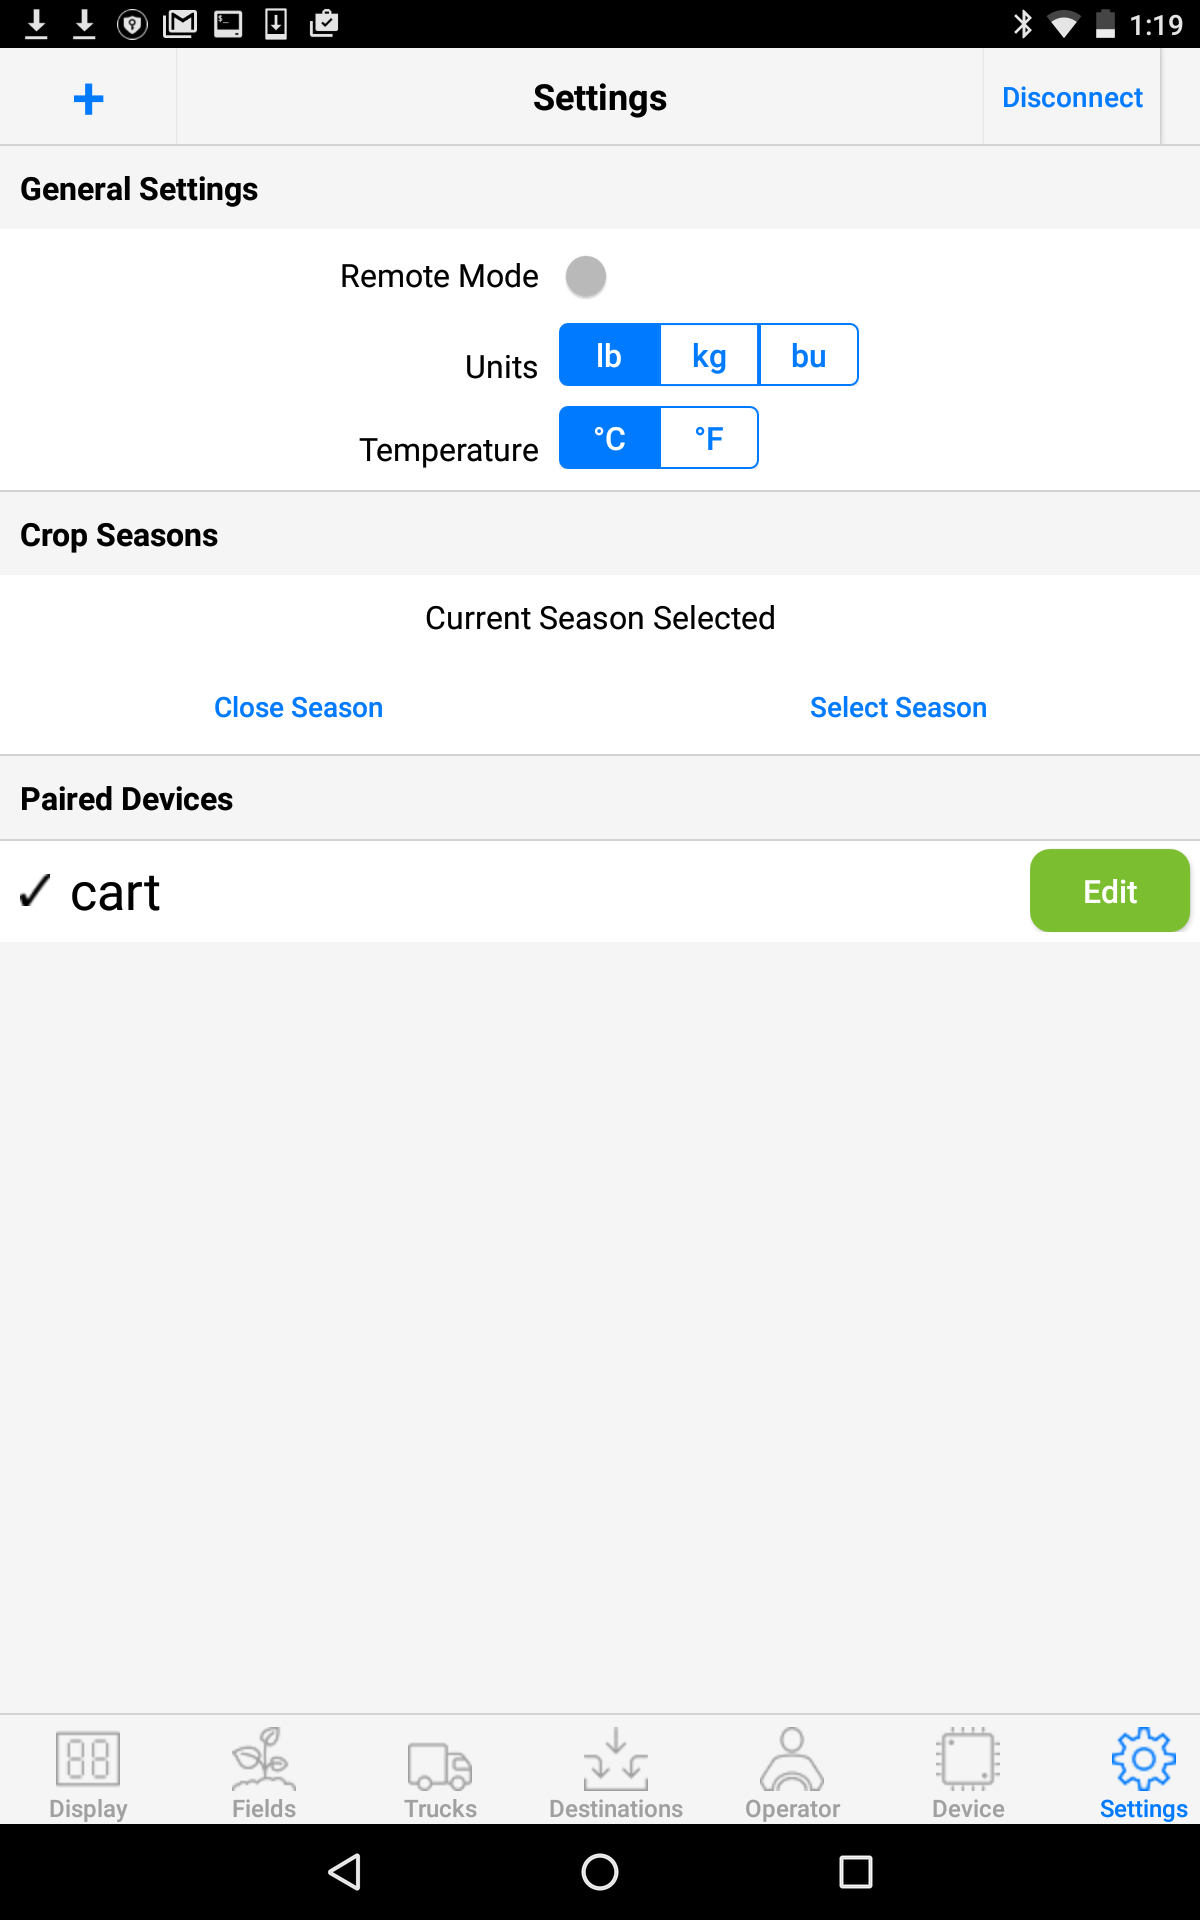
Task: Open the Destinations tab icon
Action: 616,1759
